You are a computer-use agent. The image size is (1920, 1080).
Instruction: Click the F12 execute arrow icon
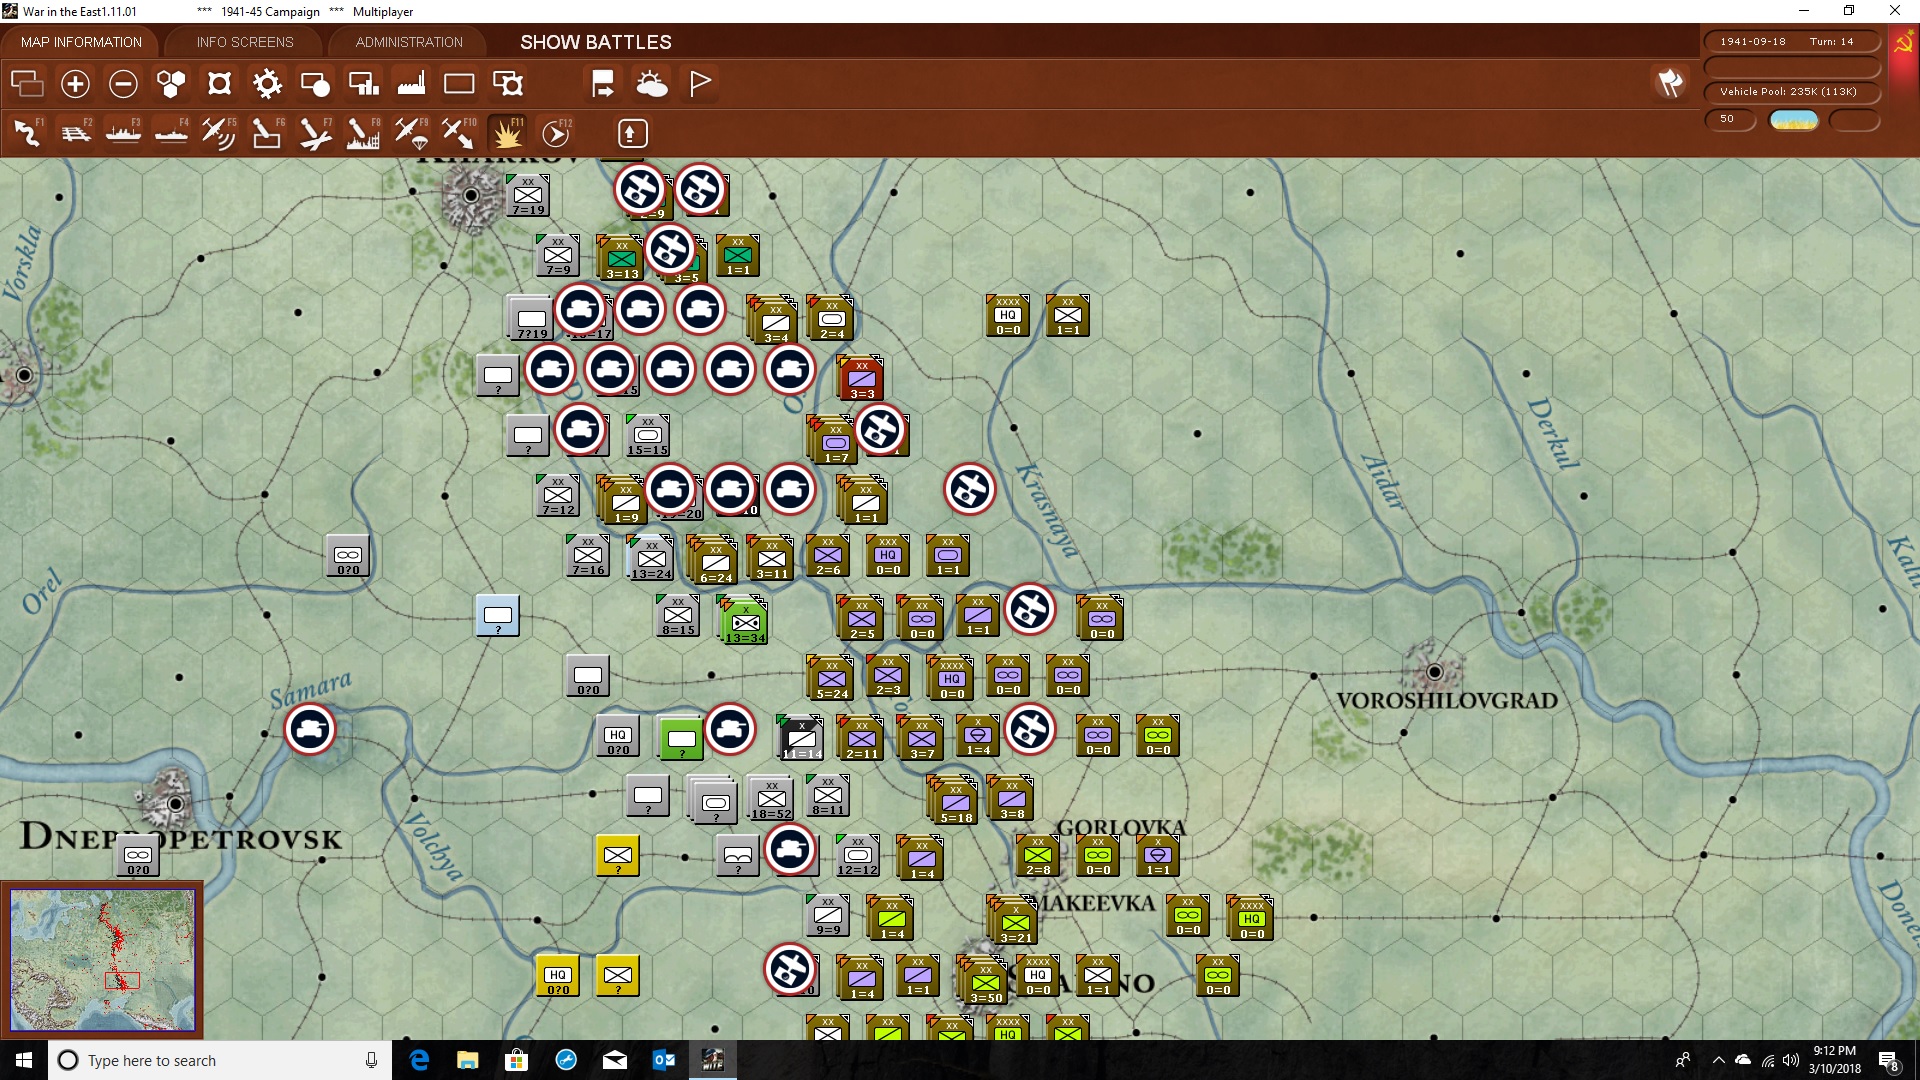[x=556, y=132]
